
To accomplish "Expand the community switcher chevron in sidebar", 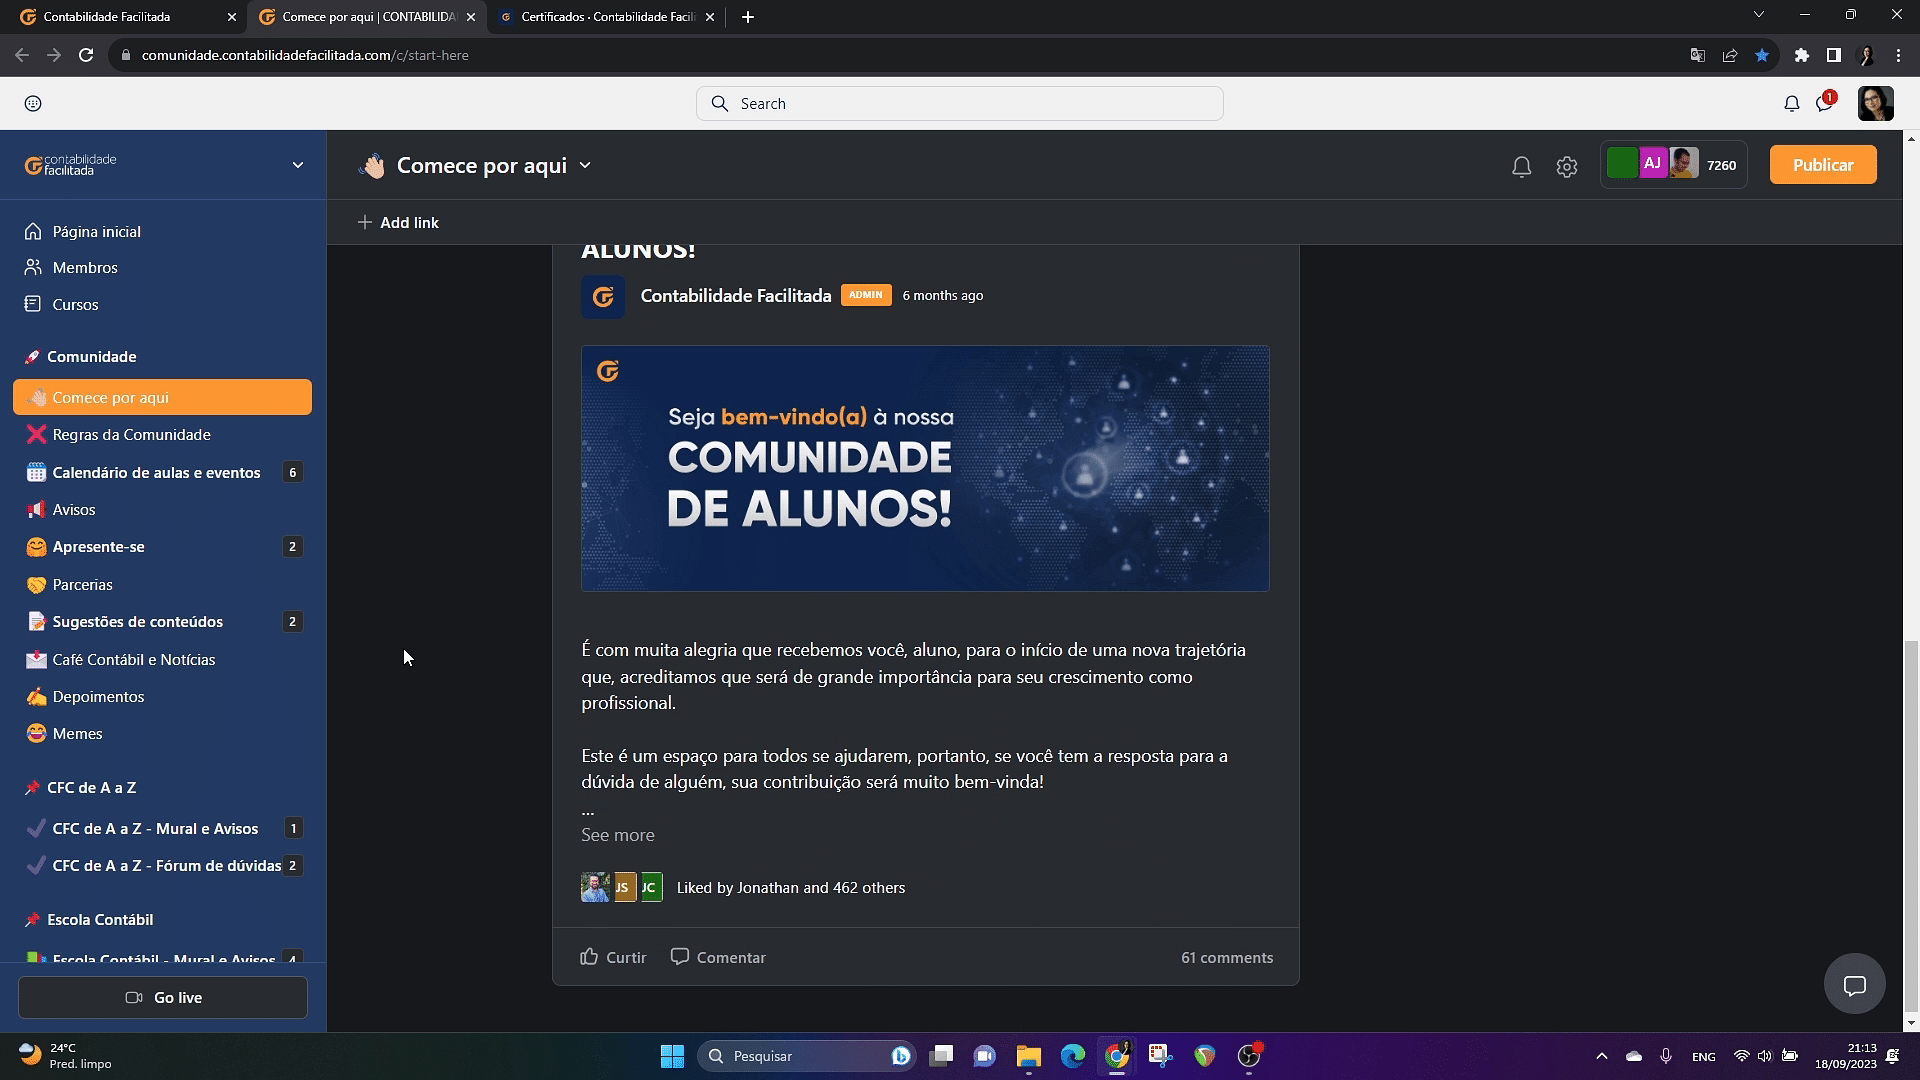I will [x=297, y=165].
